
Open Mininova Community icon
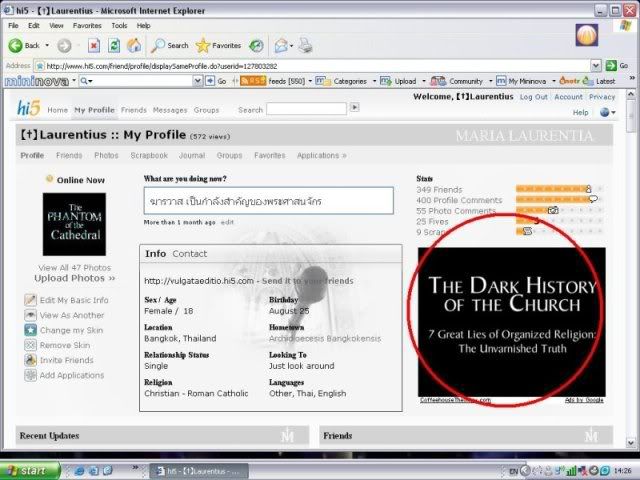click(438, 81)
